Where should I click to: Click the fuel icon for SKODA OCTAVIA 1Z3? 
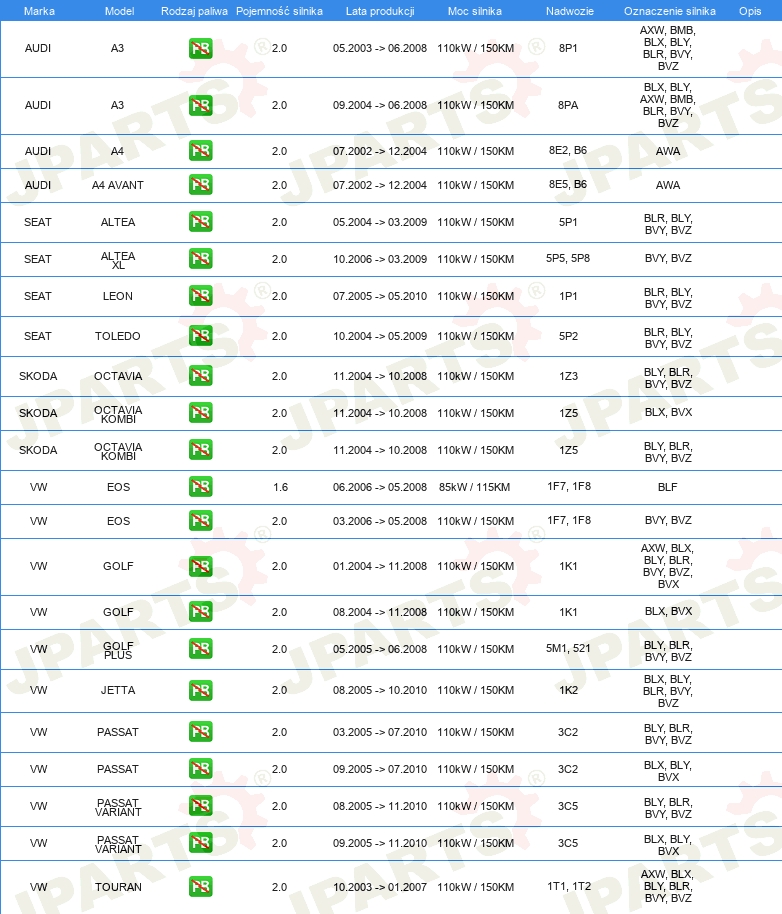(200, 375)
